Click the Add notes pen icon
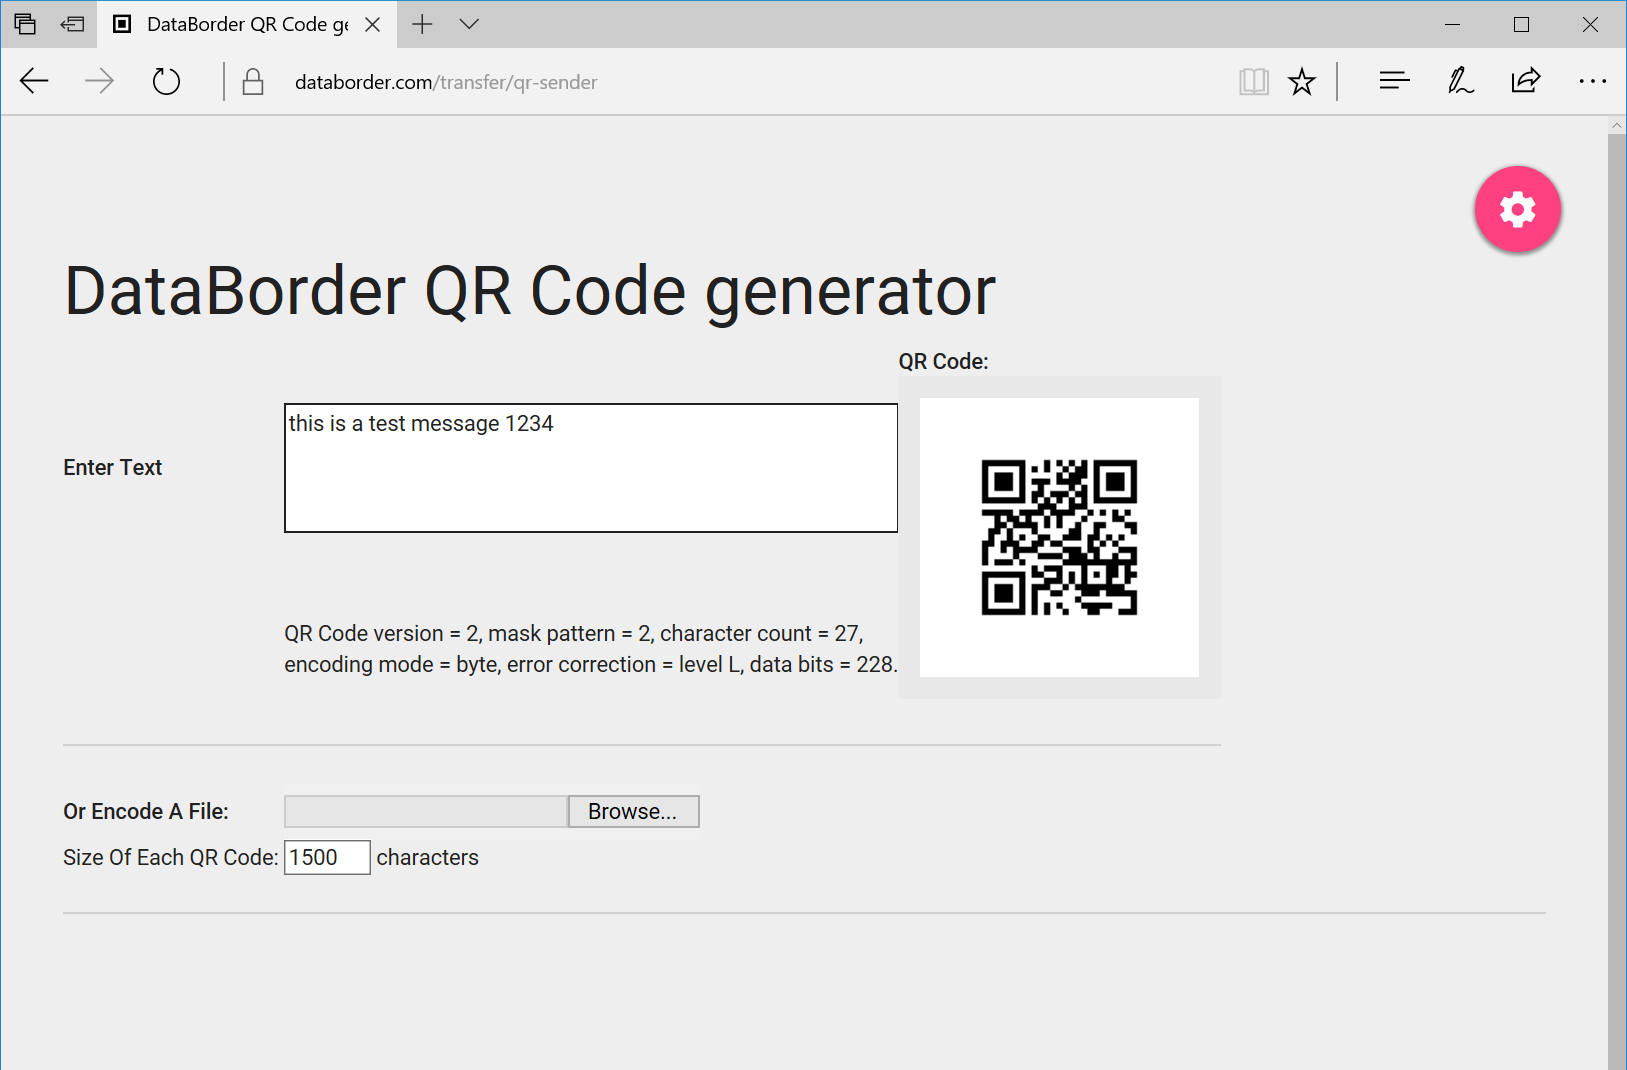1627x1070 pixels. coord(1460,82)
